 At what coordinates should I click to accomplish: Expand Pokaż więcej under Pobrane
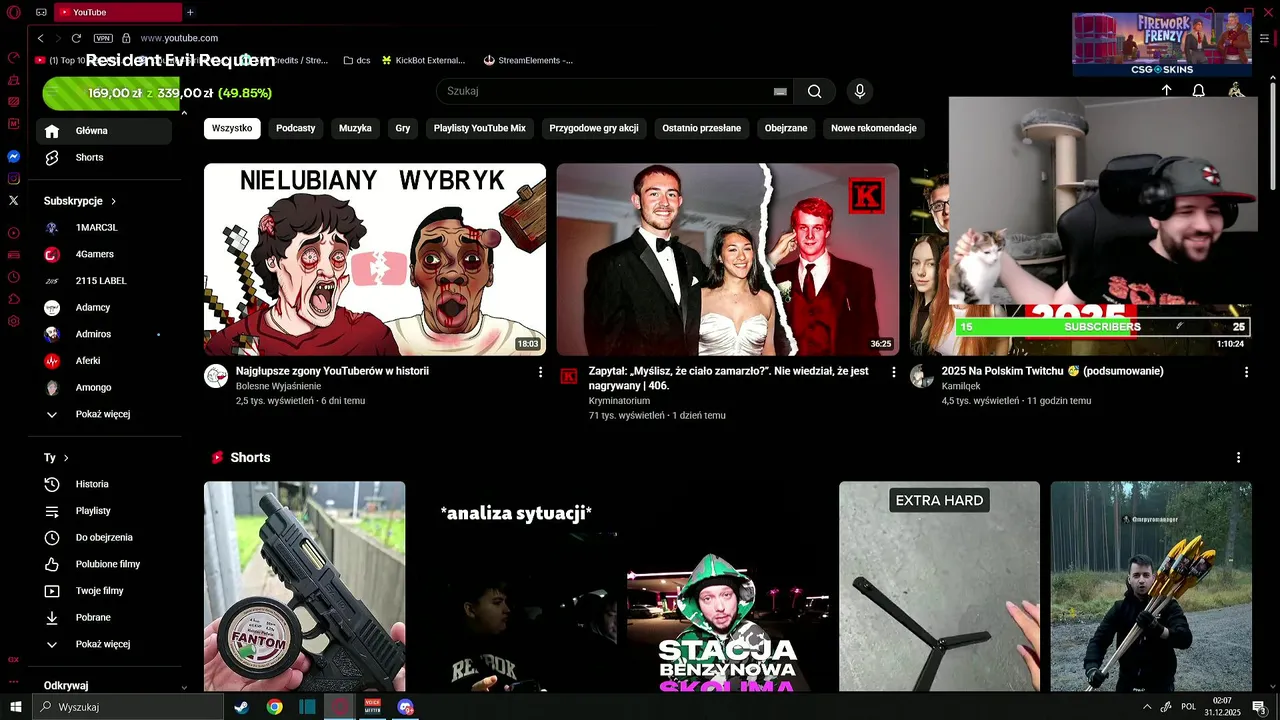104,644
